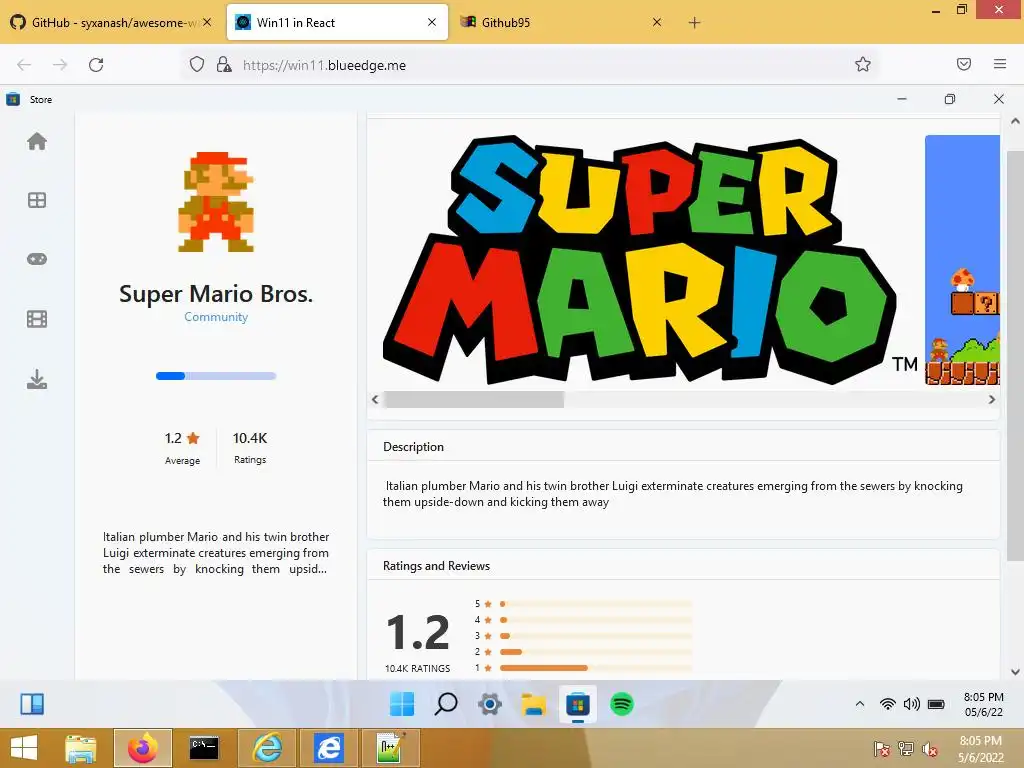Screen dimensions: 1024x768
Task: Open the Movies film-strip sidebar icon
Action: click(37, 319)
